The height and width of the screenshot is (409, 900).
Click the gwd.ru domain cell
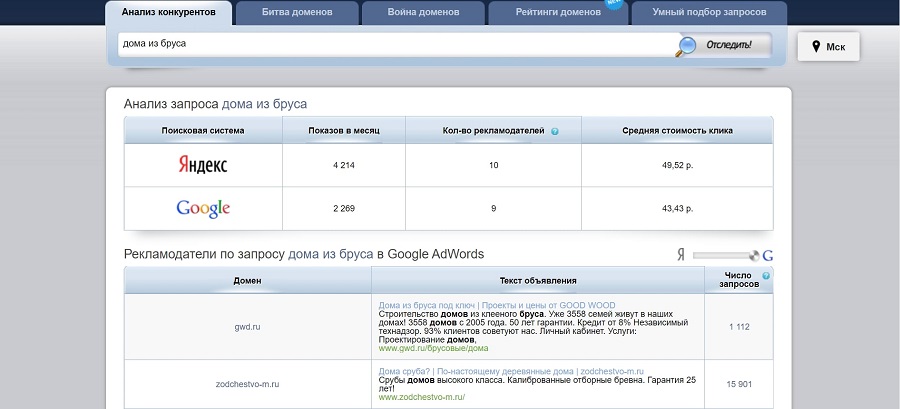click(247, 327)
